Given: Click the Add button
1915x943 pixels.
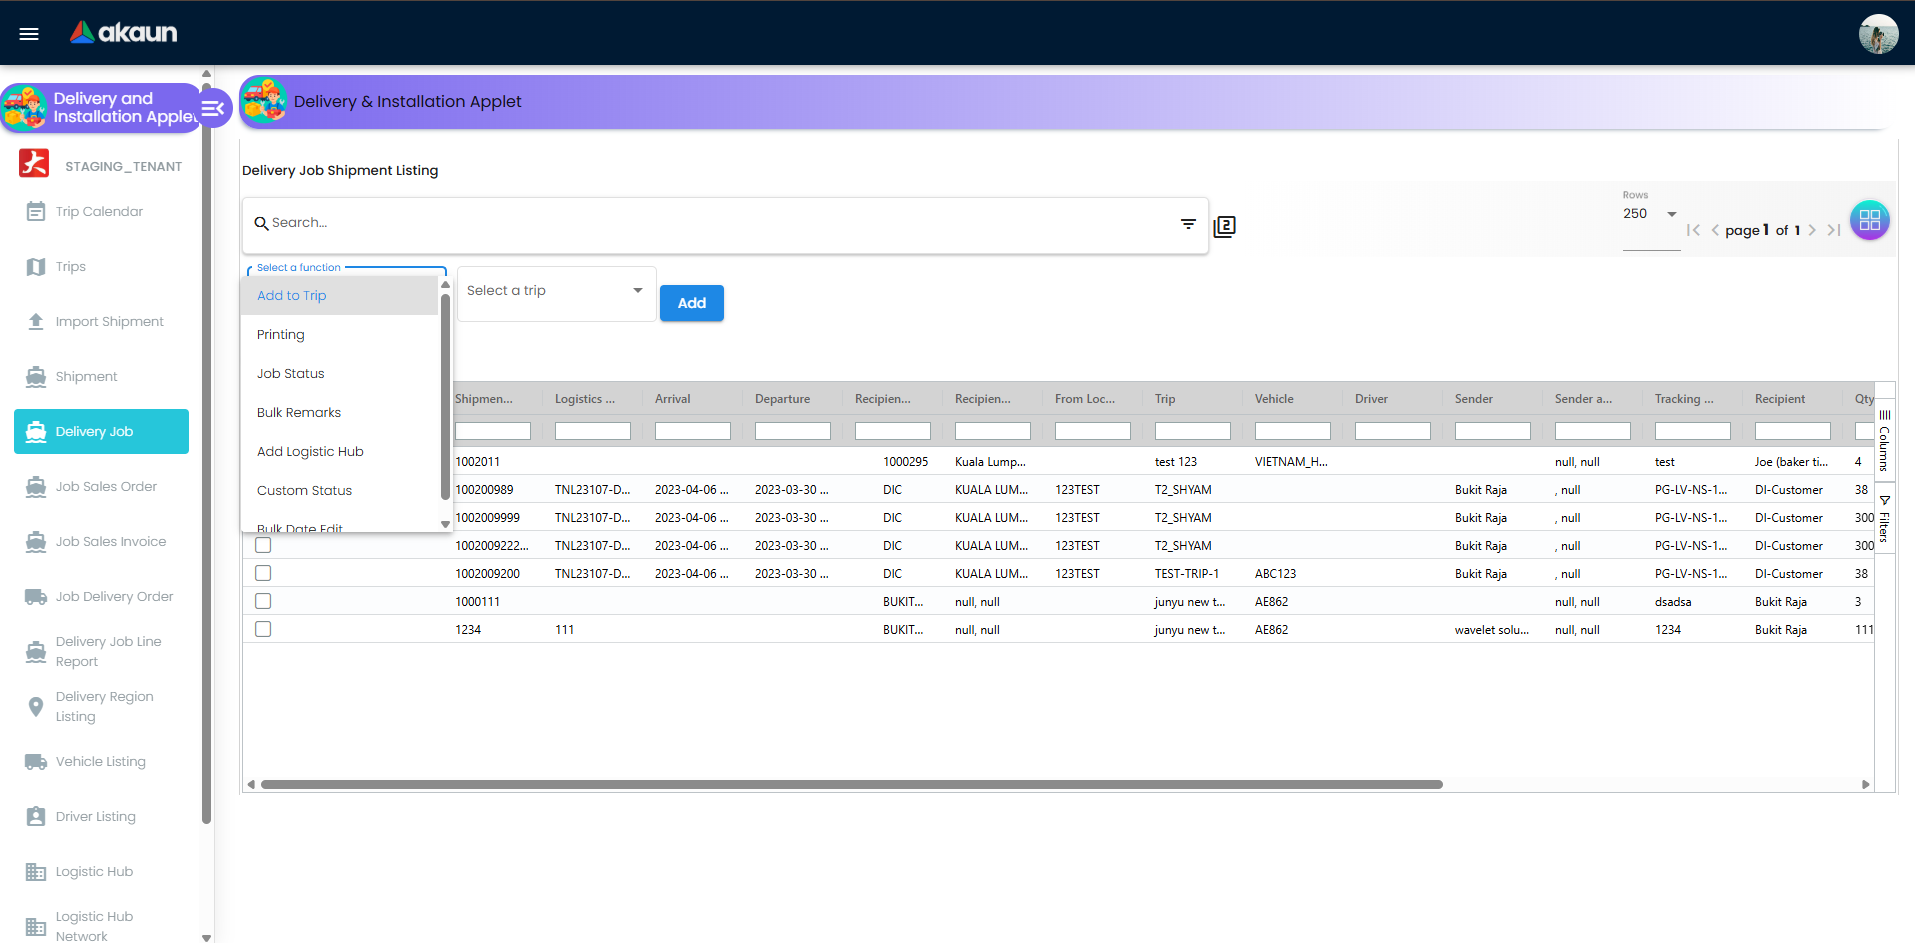Looking at the screenshot, I should click(691, 303).
